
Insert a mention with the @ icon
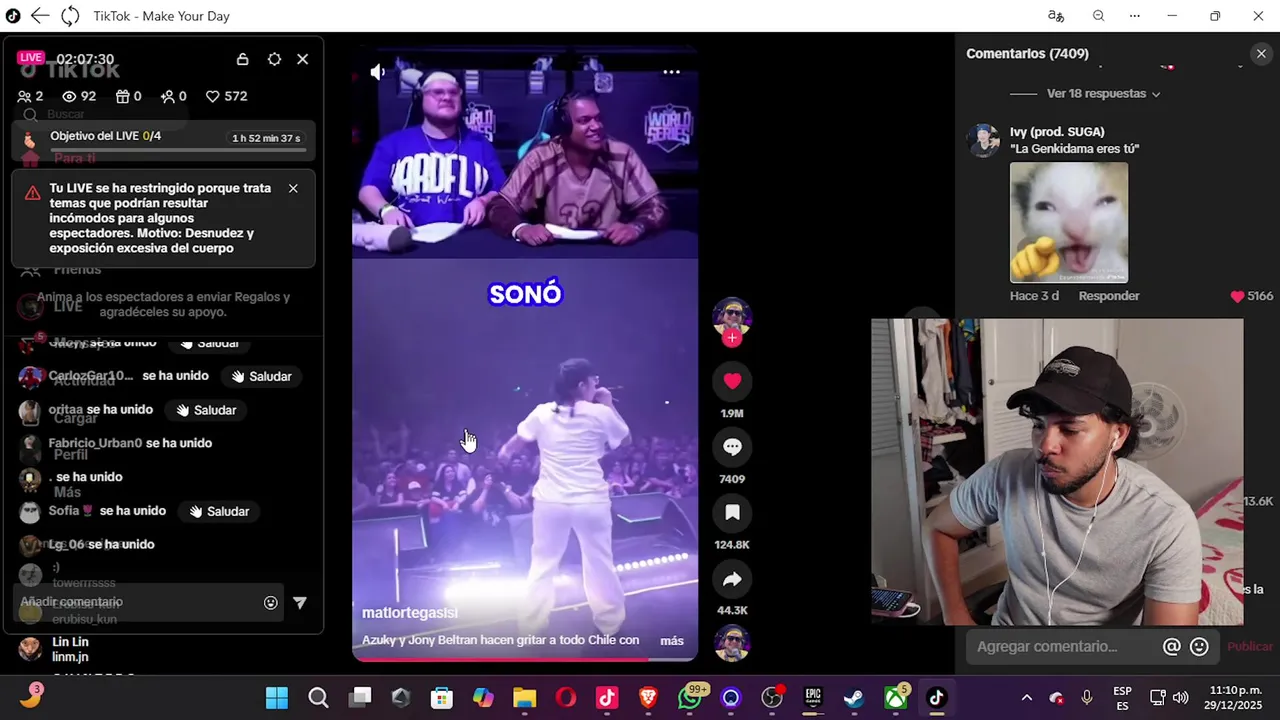tap(1172, 647)
